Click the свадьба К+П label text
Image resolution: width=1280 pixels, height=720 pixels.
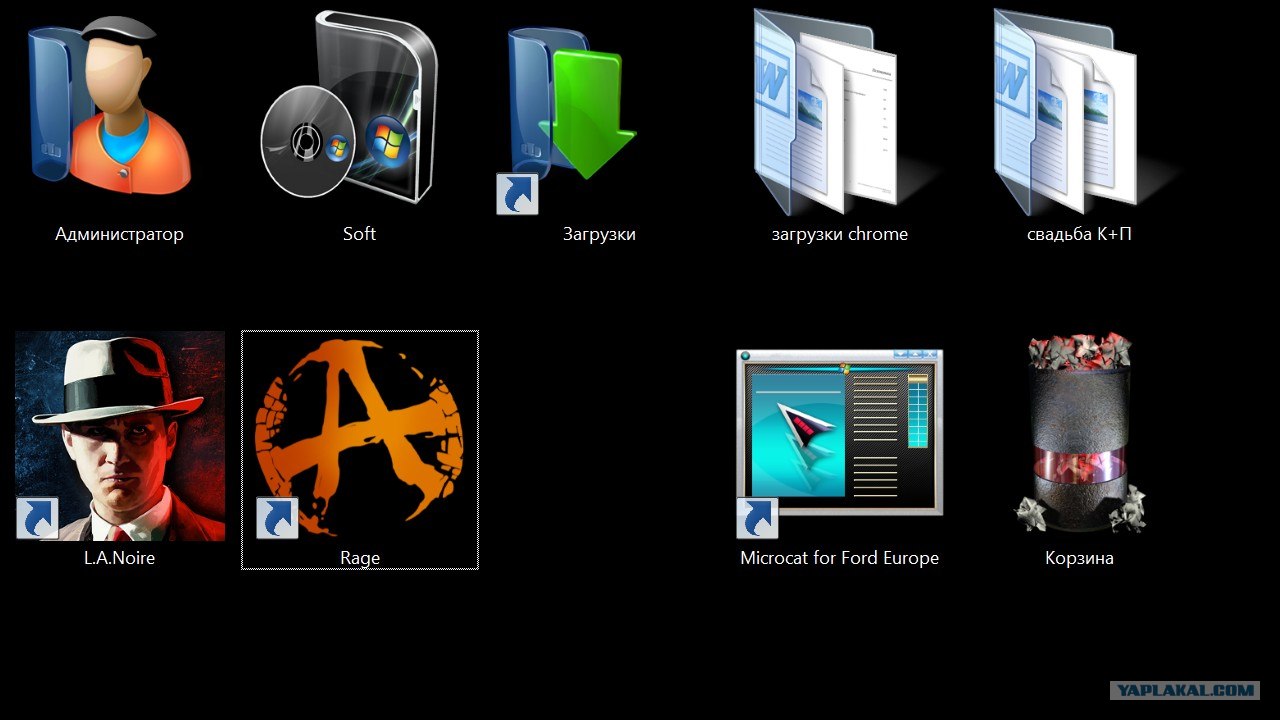pos(1080,235)
